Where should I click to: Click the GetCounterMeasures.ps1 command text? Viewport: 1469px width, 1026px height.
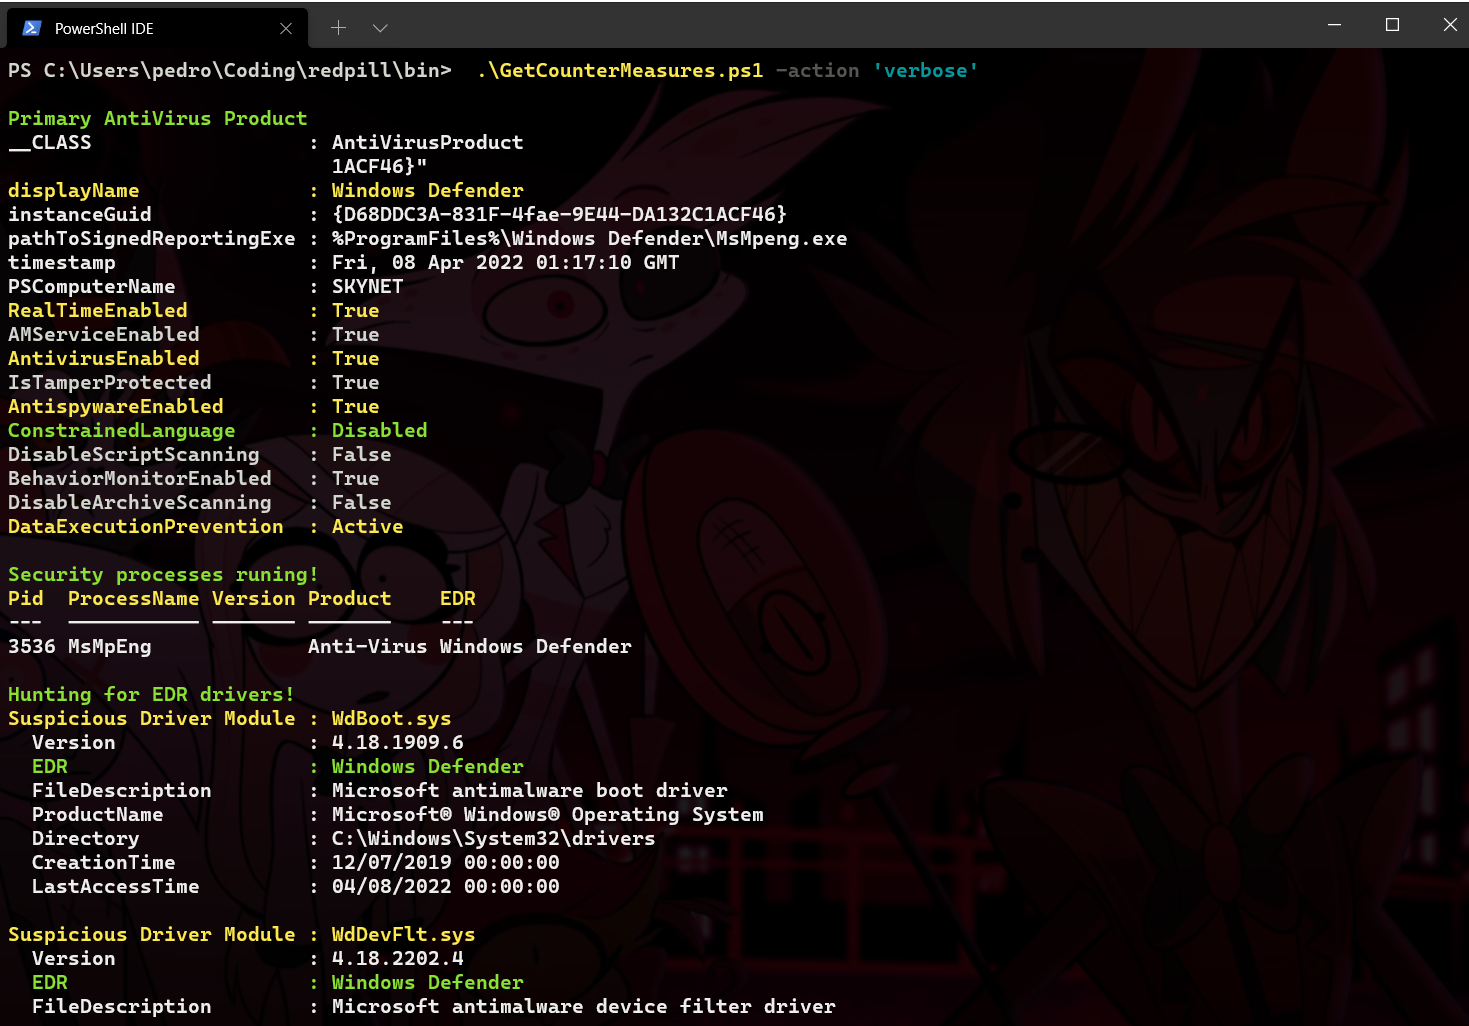tap(620, 71)
